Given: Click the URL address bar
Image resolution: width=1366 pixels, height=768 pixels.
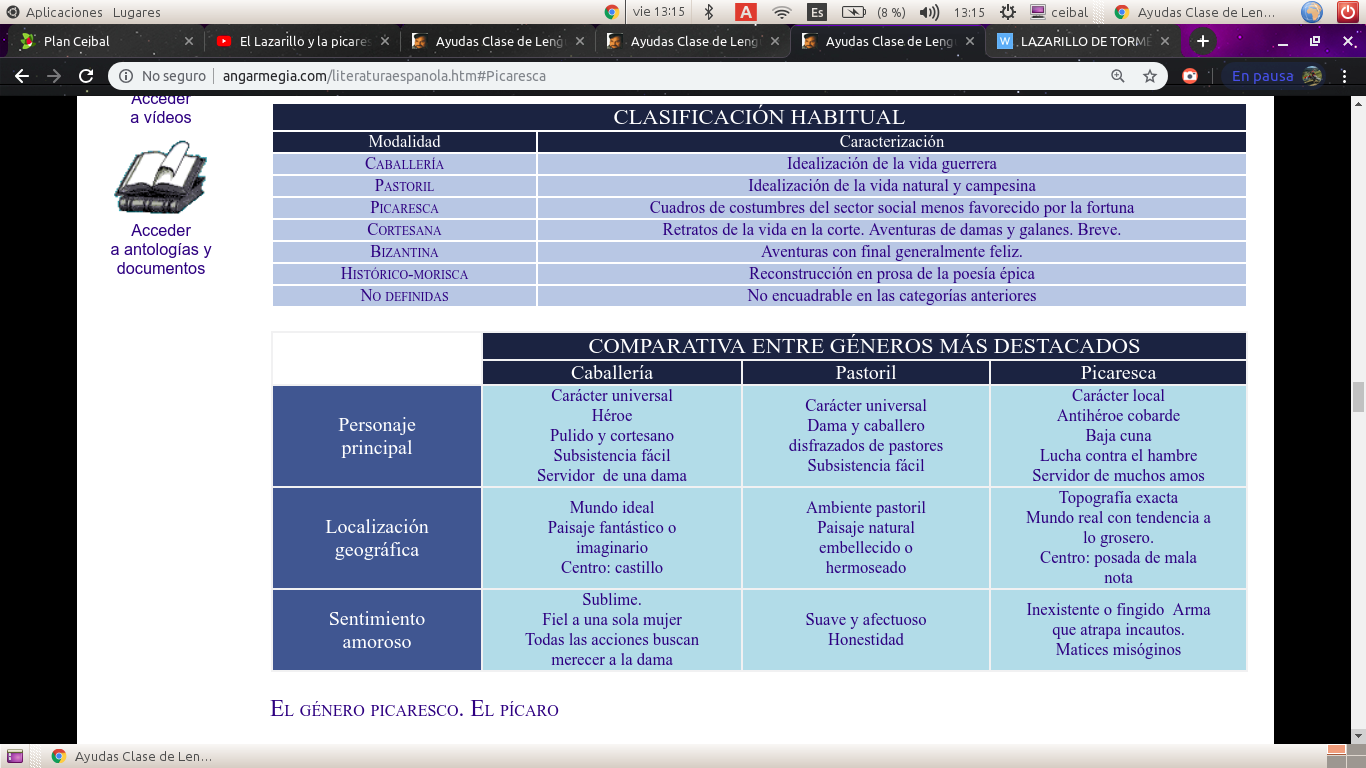Looking at the screenshot, I should [x=600, y=76].
